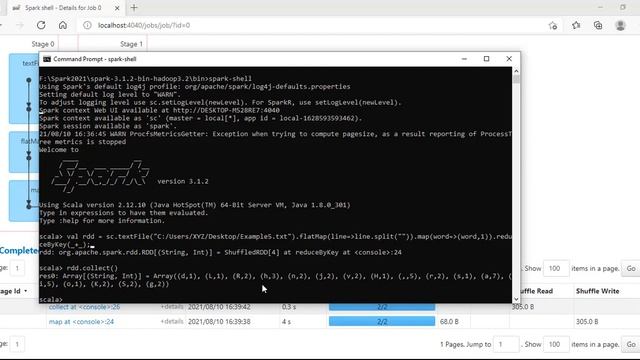Sort by Shuffle Write column
Viewport: 640px width, 360px height.
[x=598, y=291]
